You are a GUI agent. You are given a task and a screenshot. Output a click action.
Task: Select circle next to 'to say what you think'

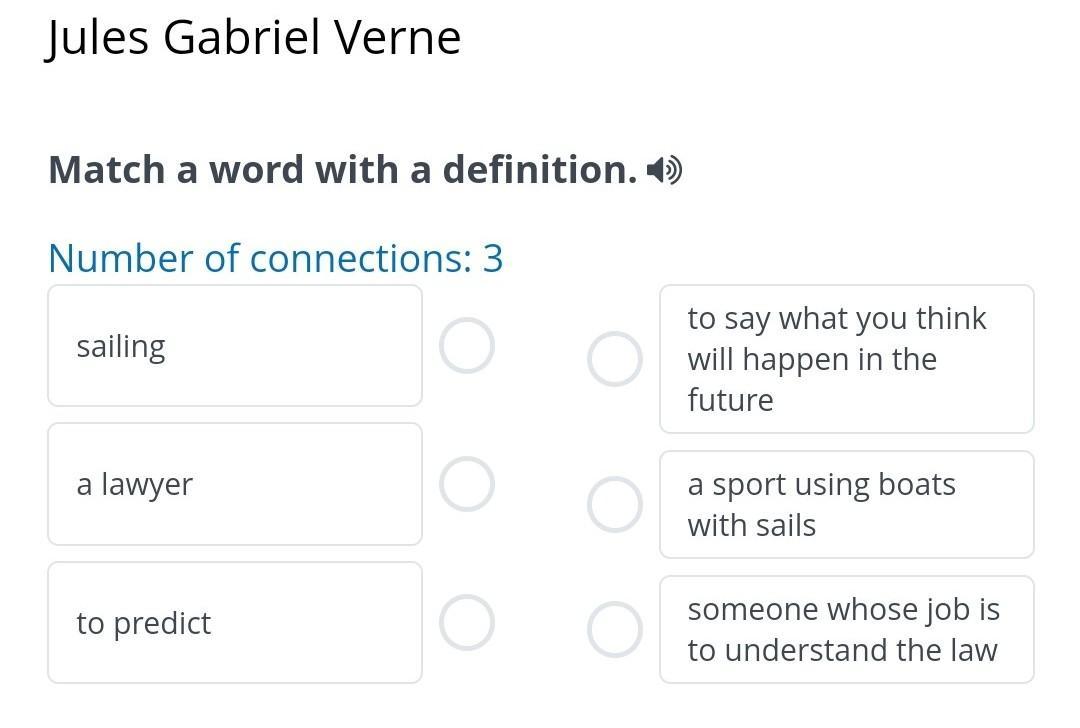pos(614,359)
